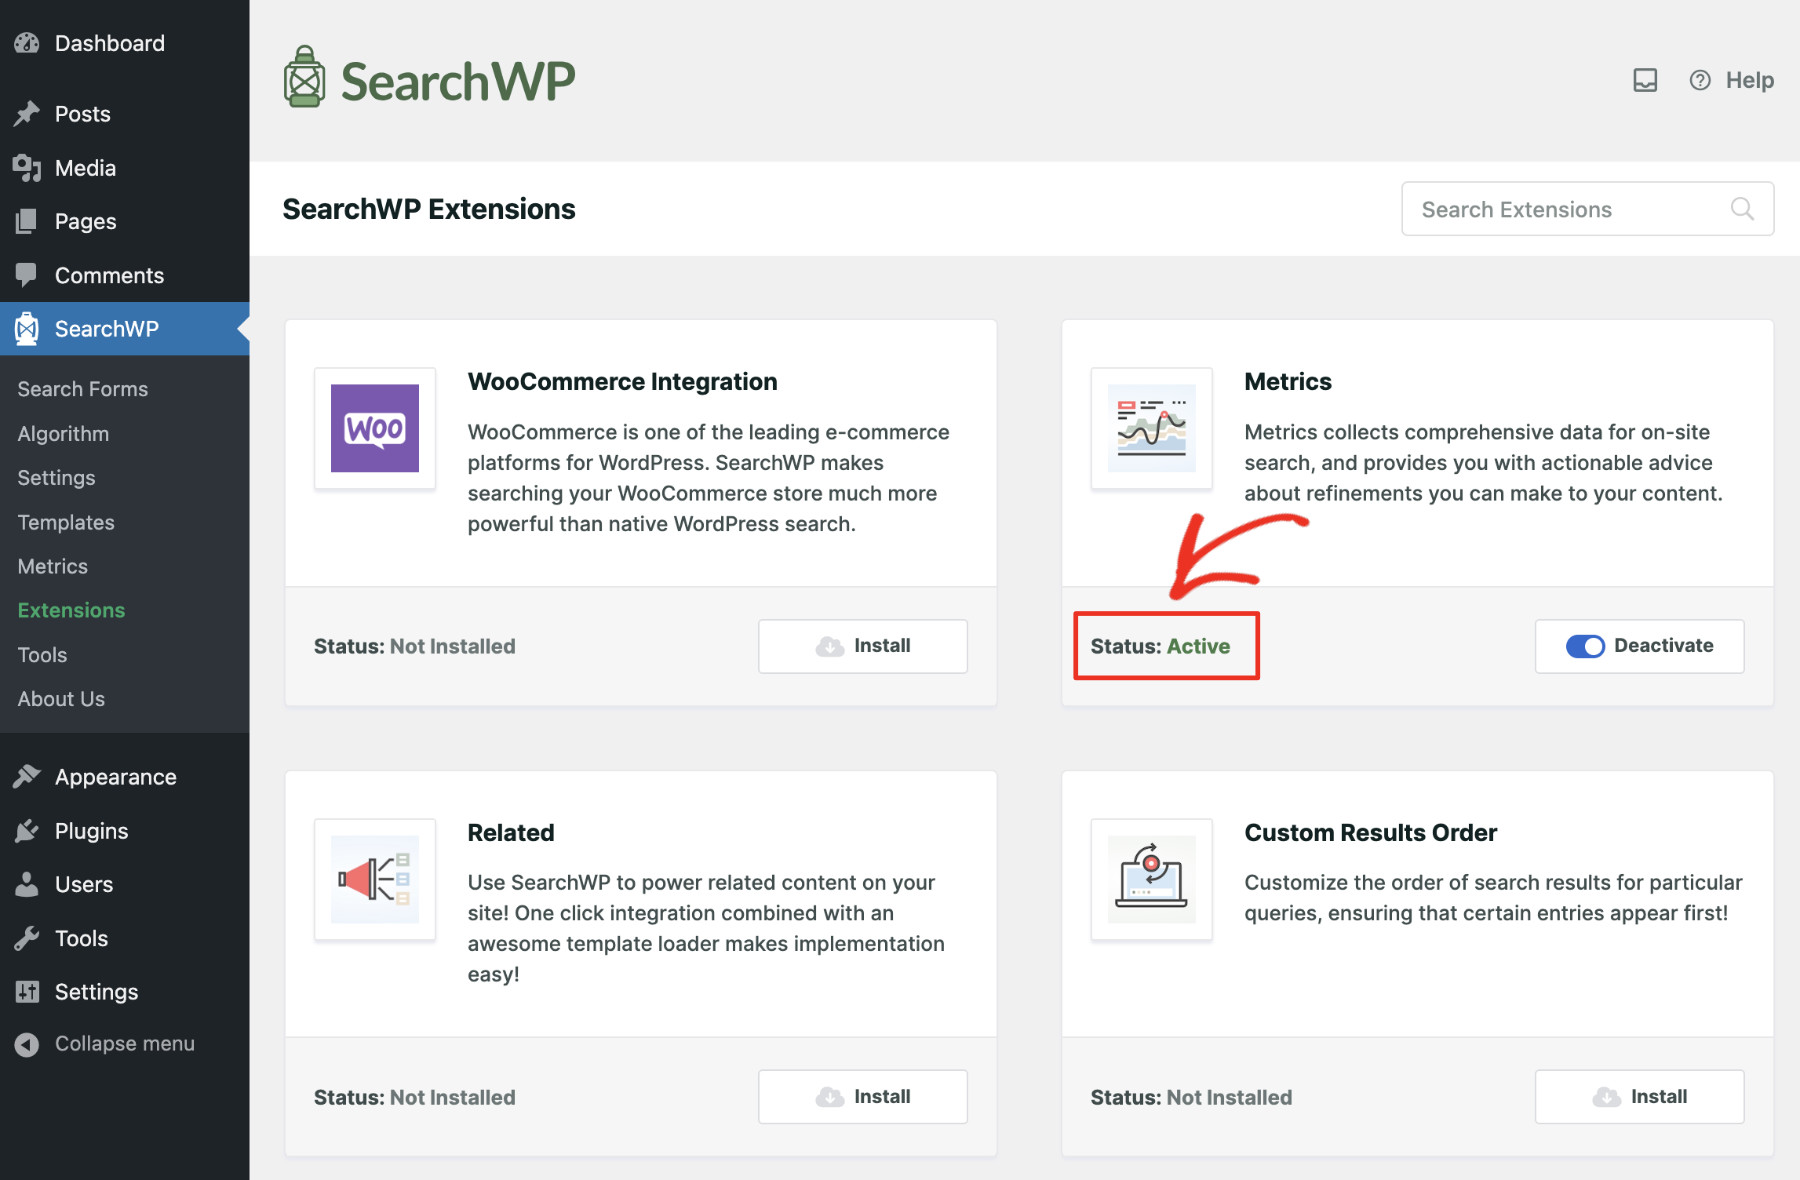
Task: Click the Custom Results Order title
Action: (1371, 833)
